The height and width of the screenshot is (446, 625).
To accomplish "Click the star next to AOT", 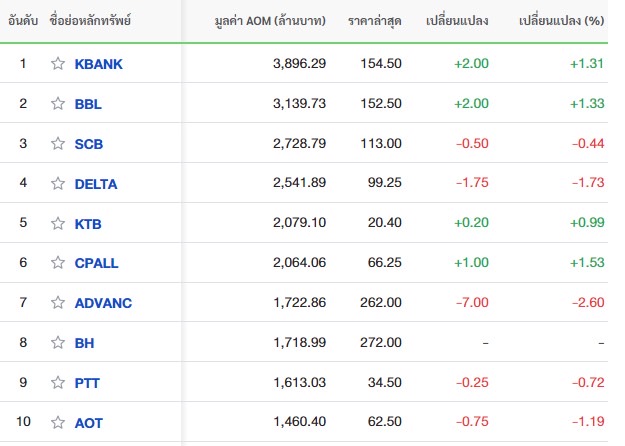I will coord(58,422).
